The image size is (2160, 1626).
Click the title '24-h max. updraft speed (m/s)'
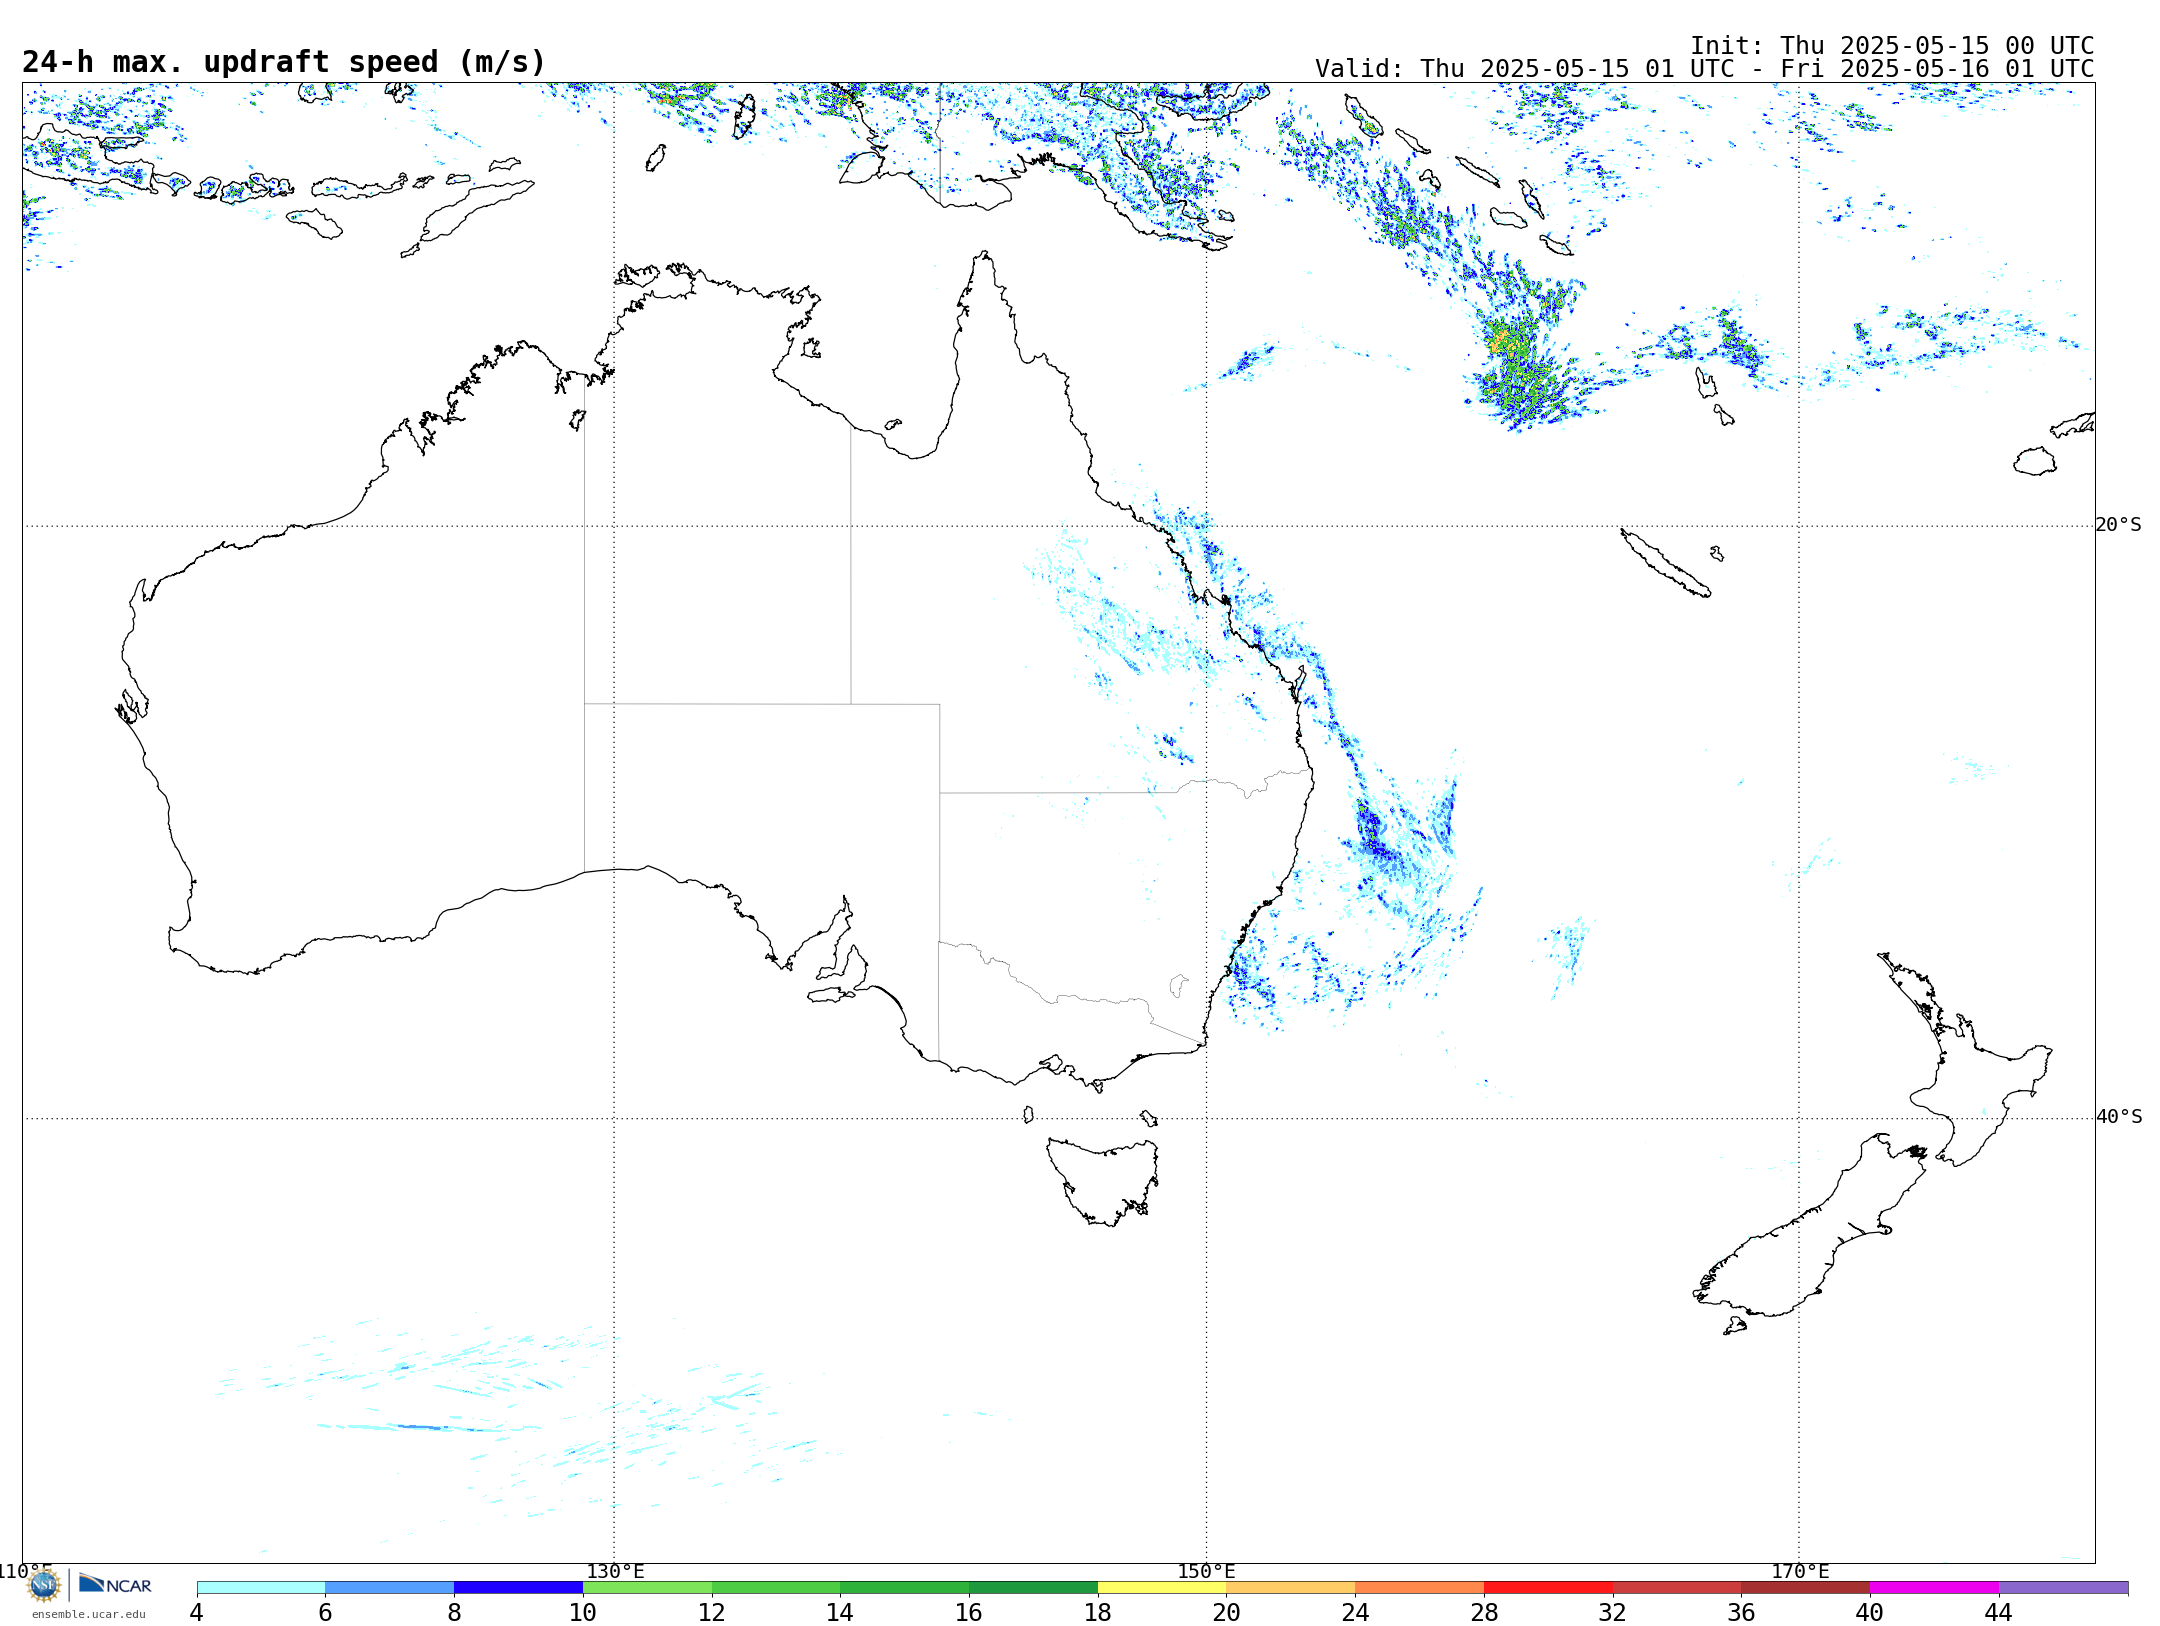[284, 62]
